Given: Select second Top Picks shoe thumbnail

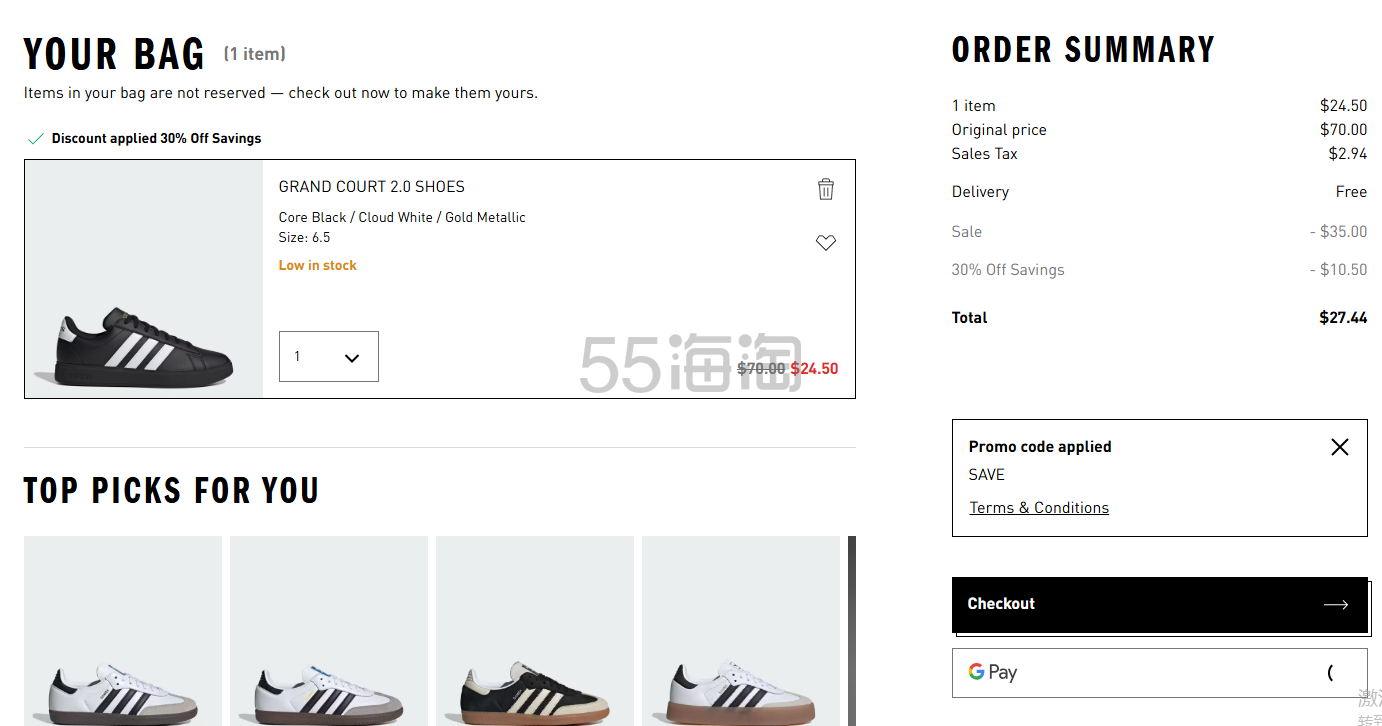Looking at the screenshot, I should tap(329, 631).
